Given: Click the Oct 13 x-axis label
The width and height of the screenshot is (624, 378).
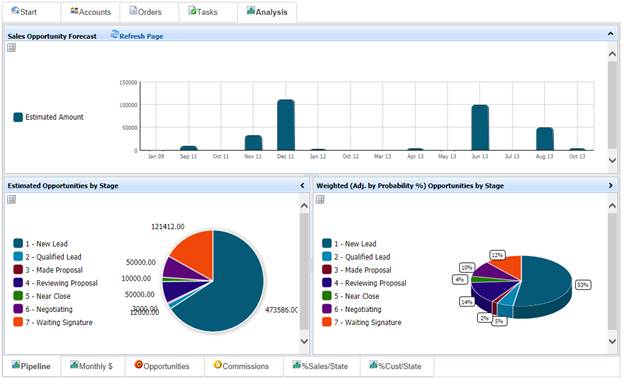Looking at the screenshot, I should (577, 156).
